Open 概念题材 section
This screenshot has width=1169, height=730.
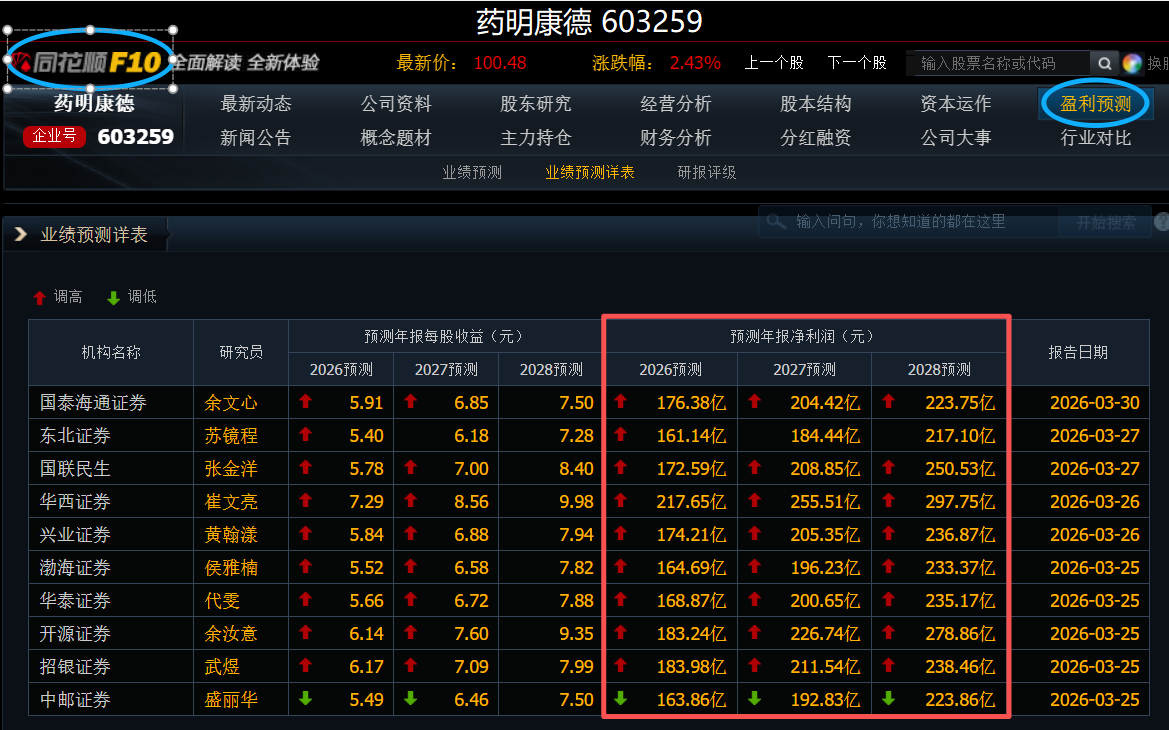[x=396, y=138]
